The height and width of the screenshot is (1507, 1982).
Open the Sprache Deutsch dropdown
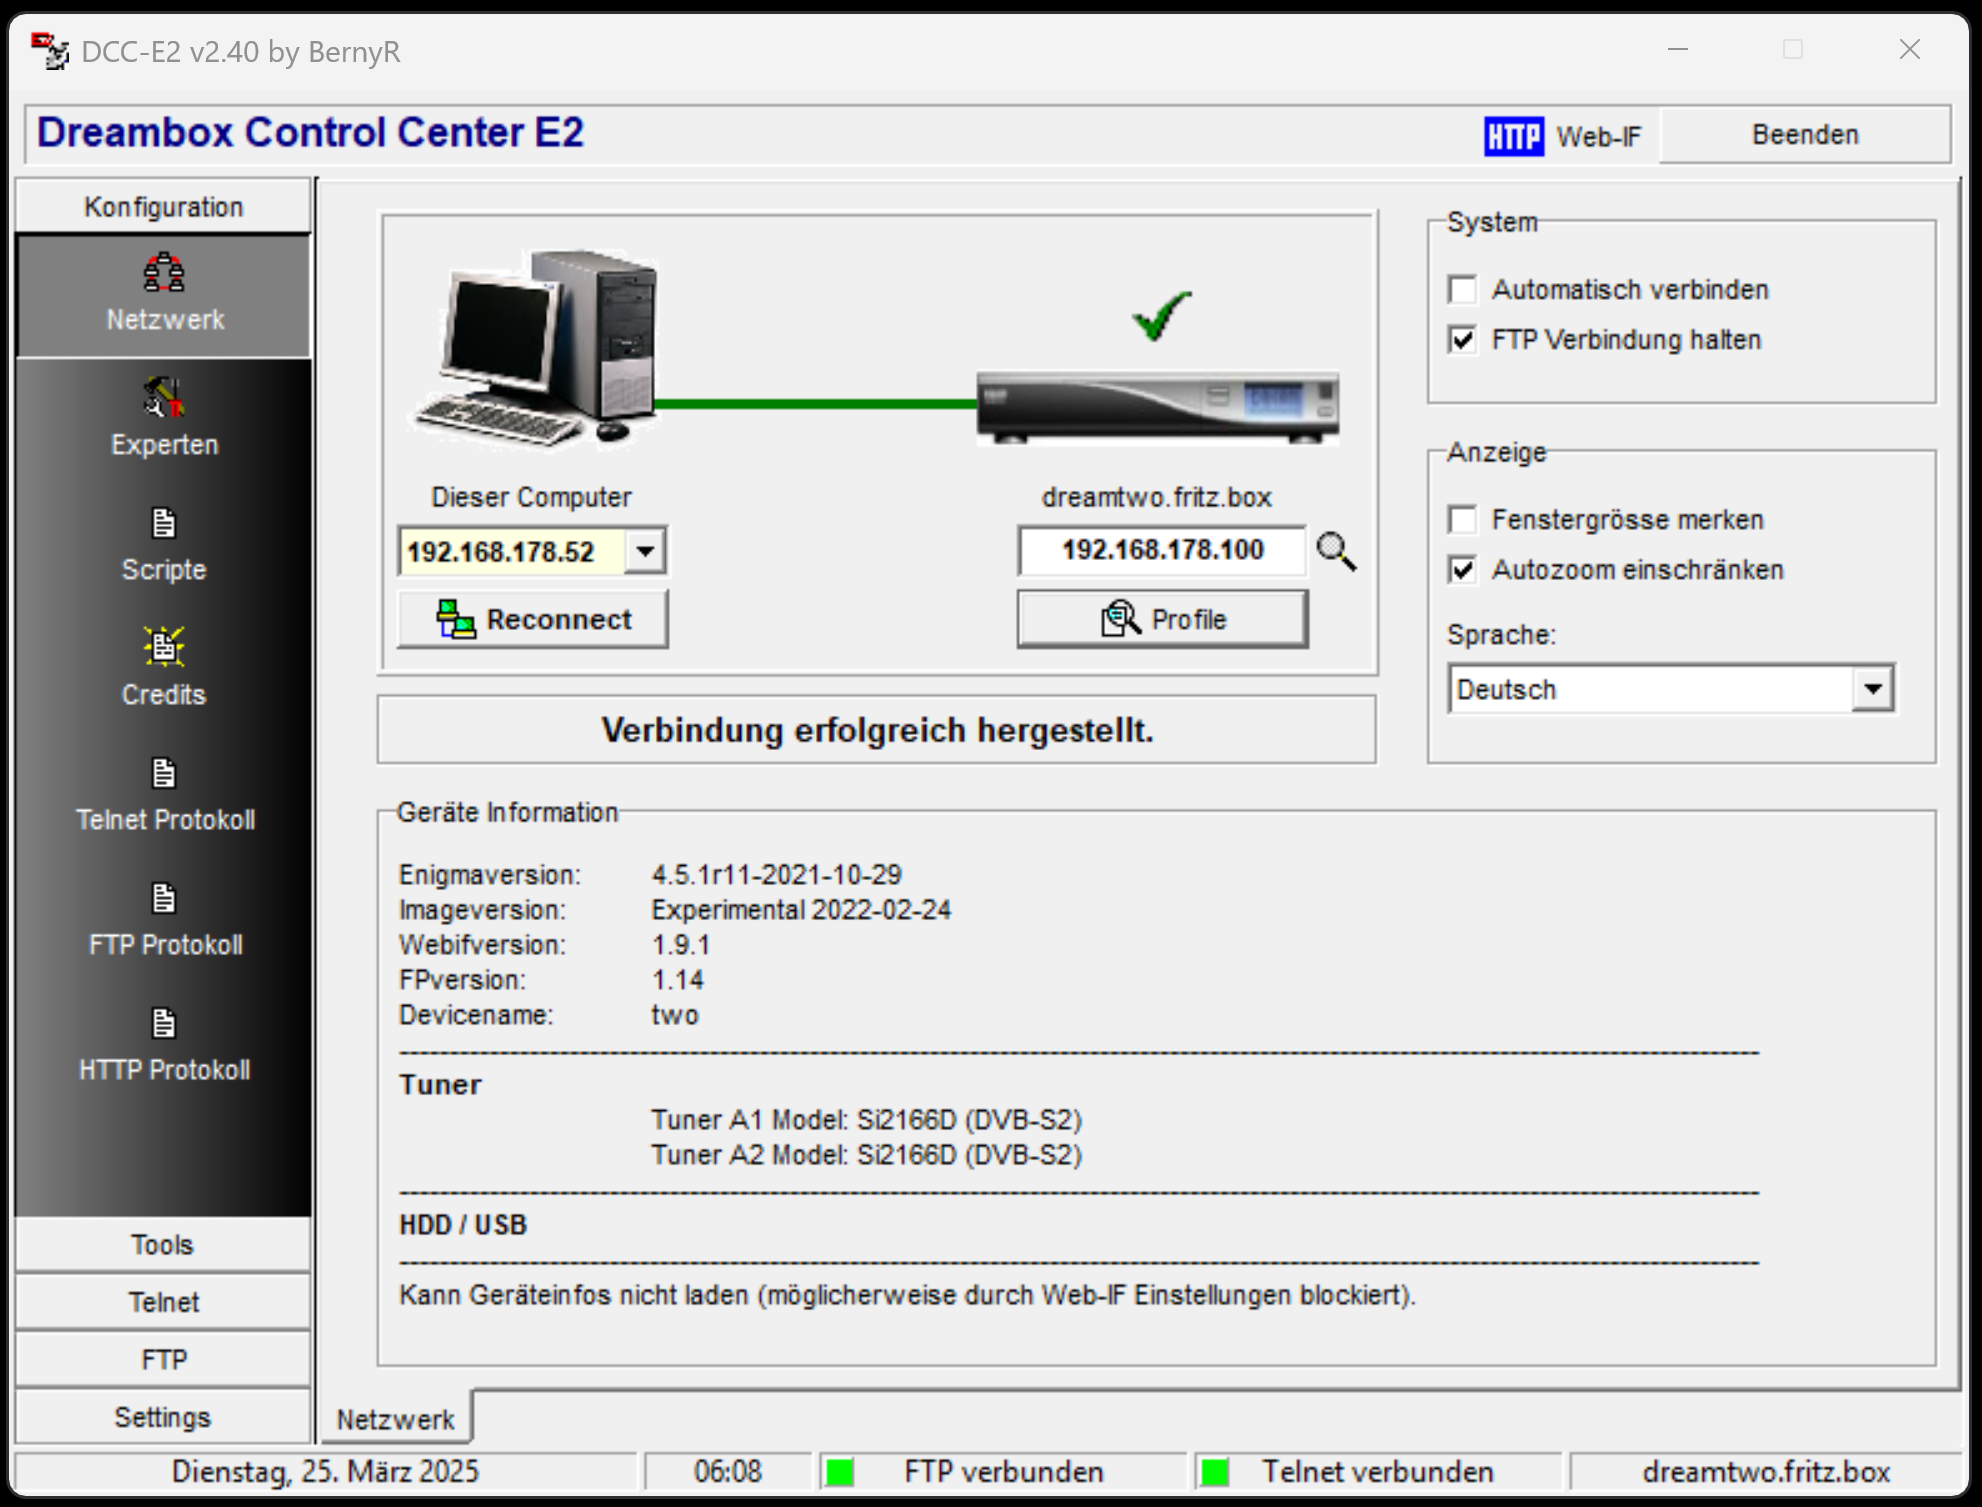coord(1872,689)
